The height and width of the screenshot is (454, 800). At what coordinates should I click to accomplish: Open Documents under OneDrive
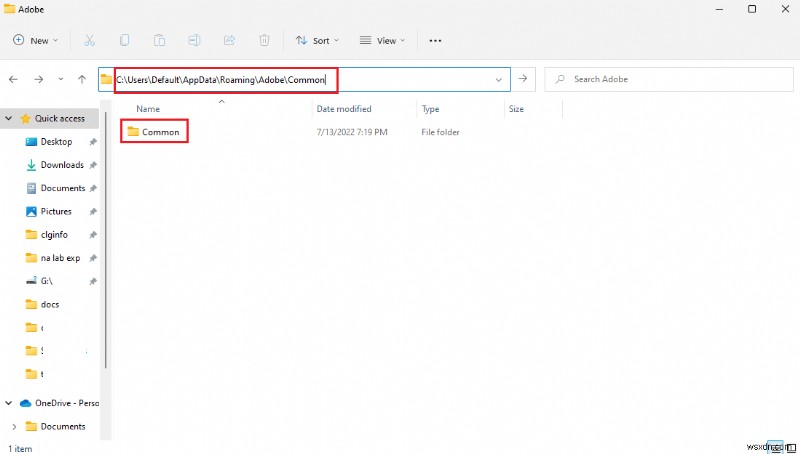63,426
